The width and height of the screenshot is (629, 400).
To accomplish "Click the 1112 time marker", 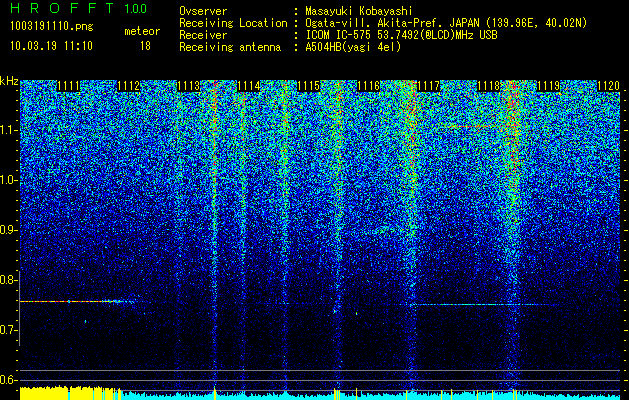I will pyautogui.click(x=128, y=86).
